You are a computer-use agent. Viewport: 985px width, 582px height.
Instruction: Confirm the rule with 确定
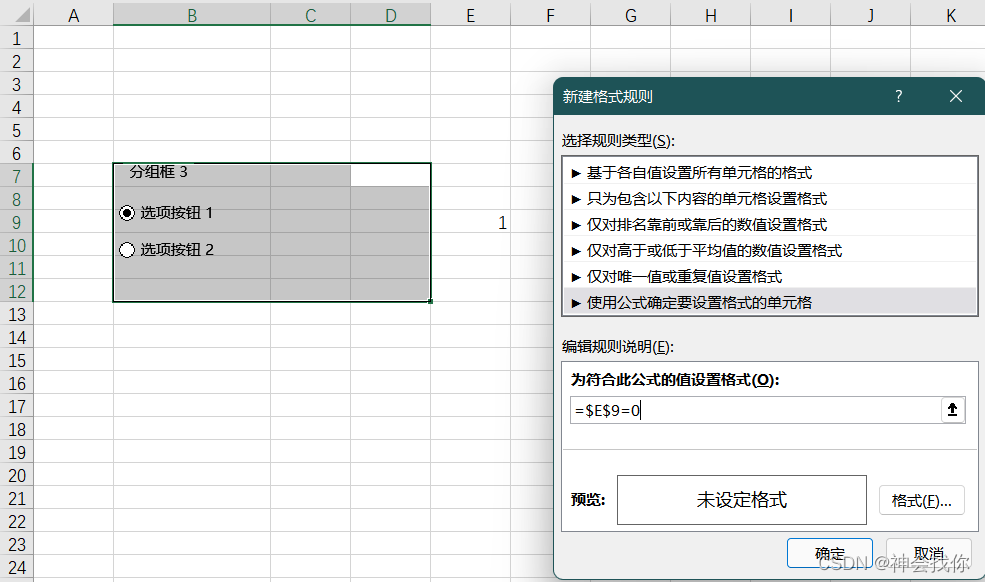829,553
